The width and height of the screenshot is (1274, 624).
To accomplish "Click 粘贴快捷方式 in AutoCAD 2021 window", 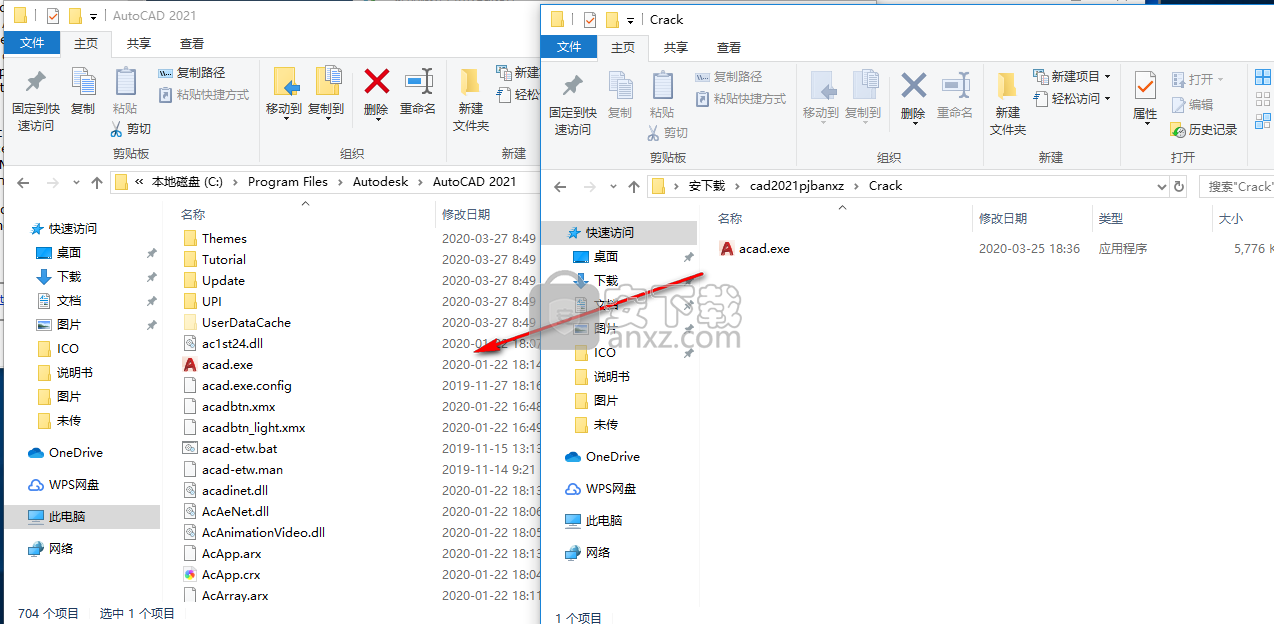I will (x=203, y=95).
